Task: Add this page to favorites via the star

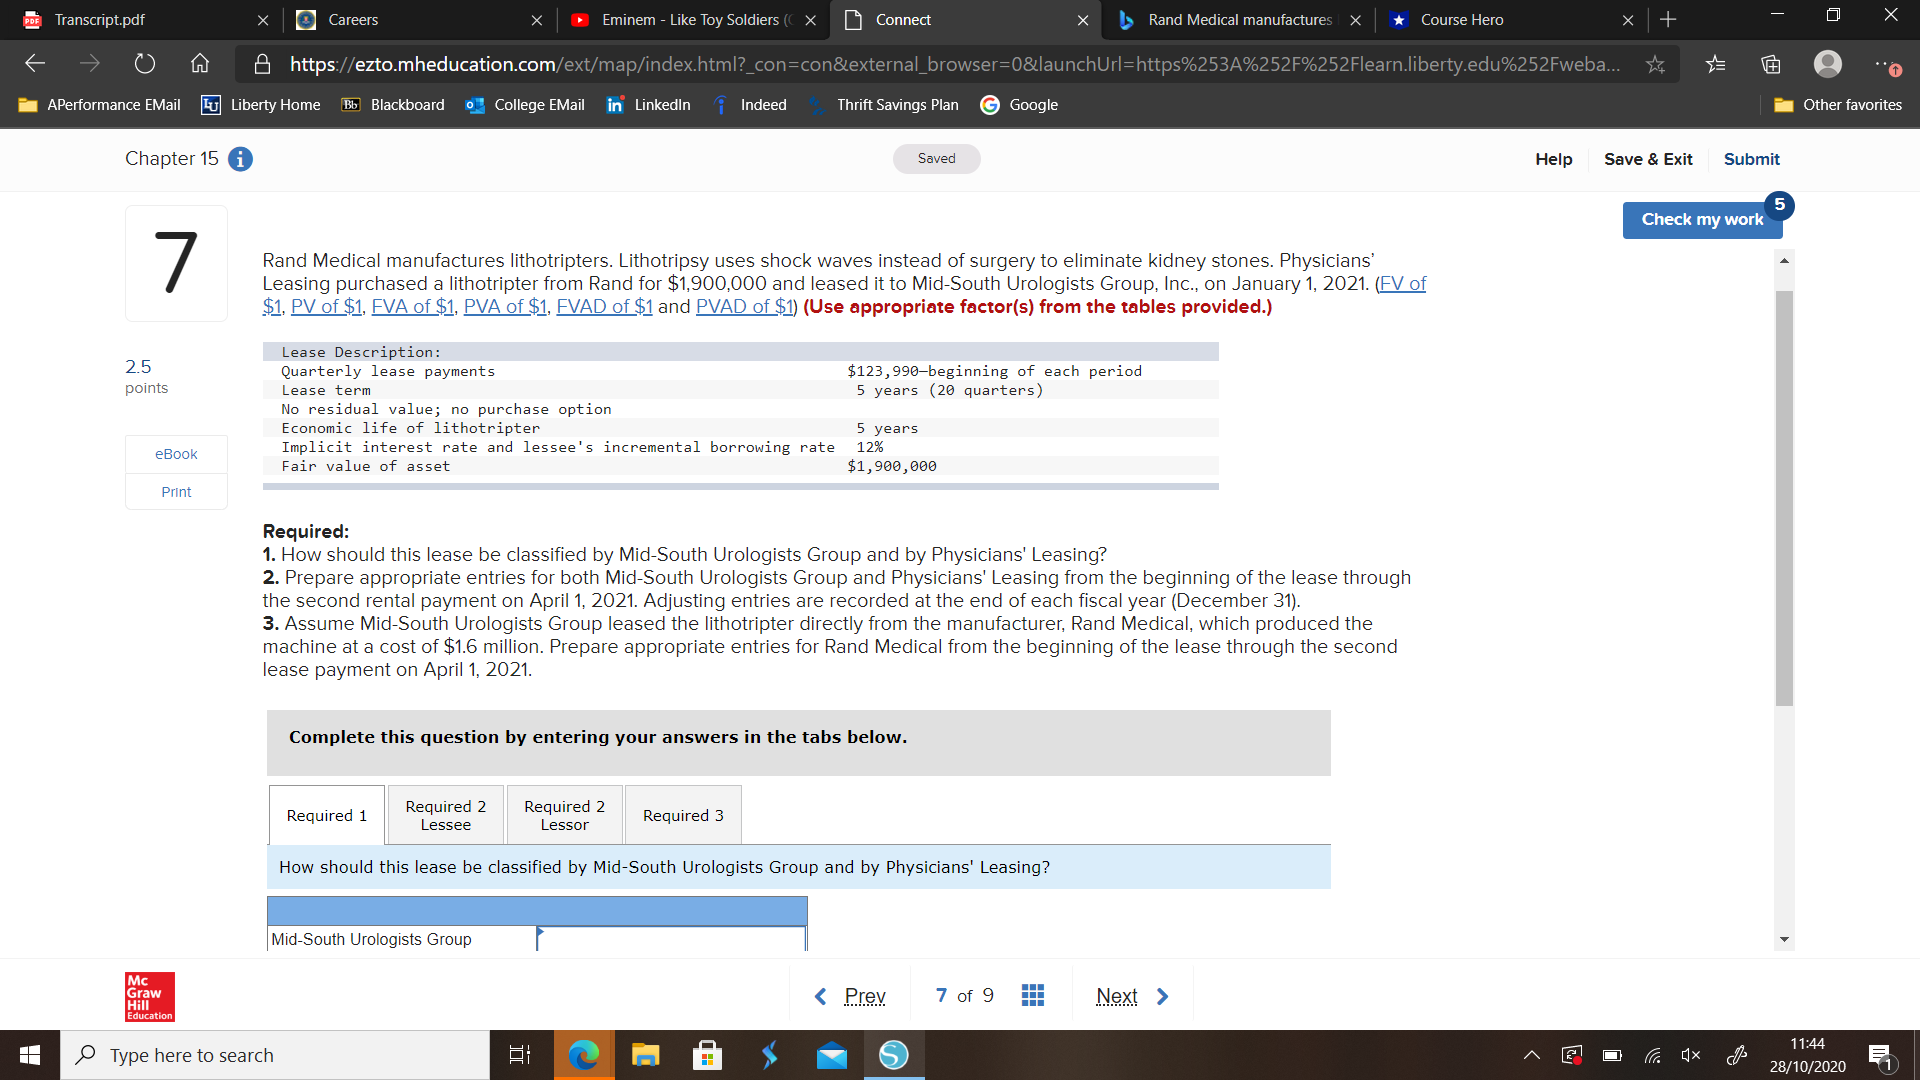Action: point(1656,63)
